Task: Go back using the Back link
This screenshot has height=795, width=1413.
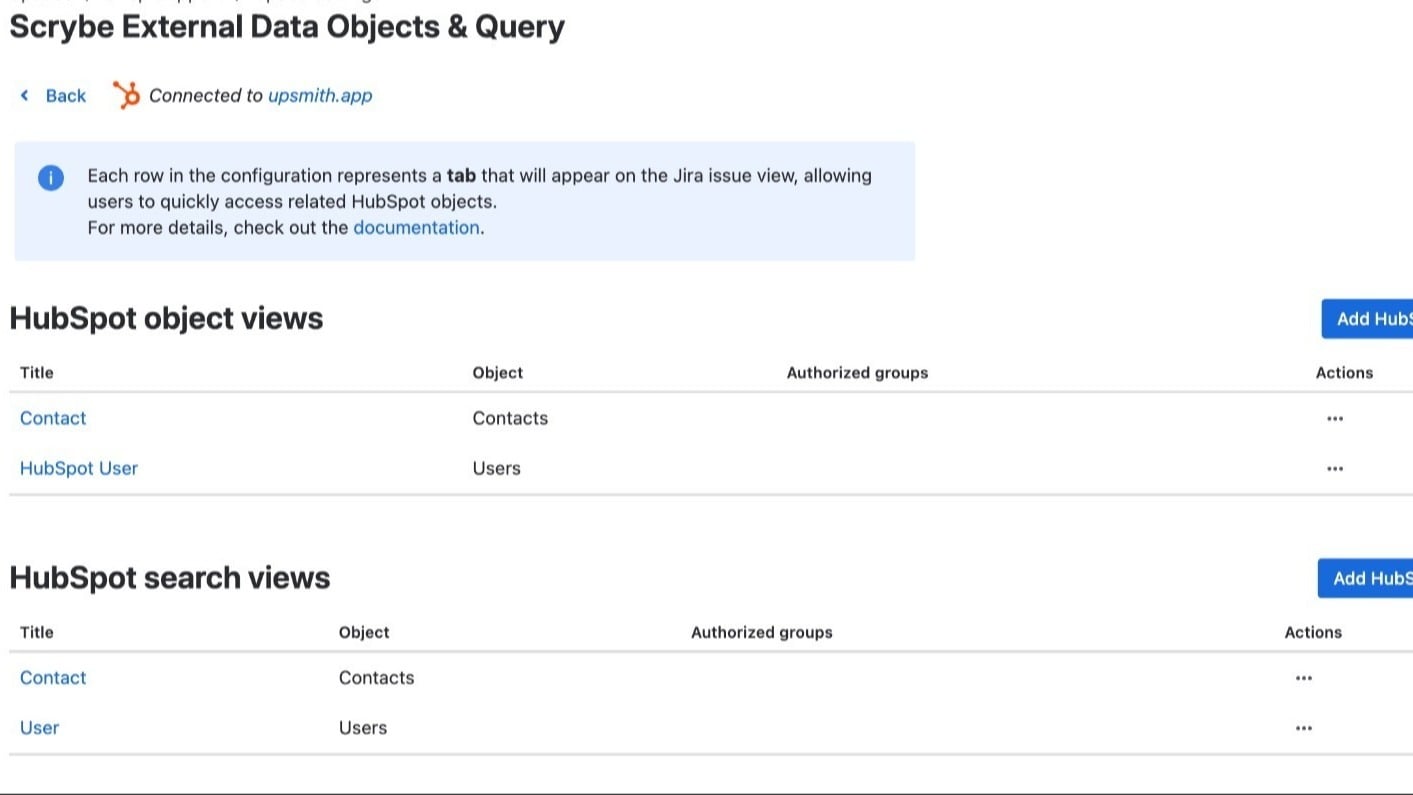Action: coord(66,96)
